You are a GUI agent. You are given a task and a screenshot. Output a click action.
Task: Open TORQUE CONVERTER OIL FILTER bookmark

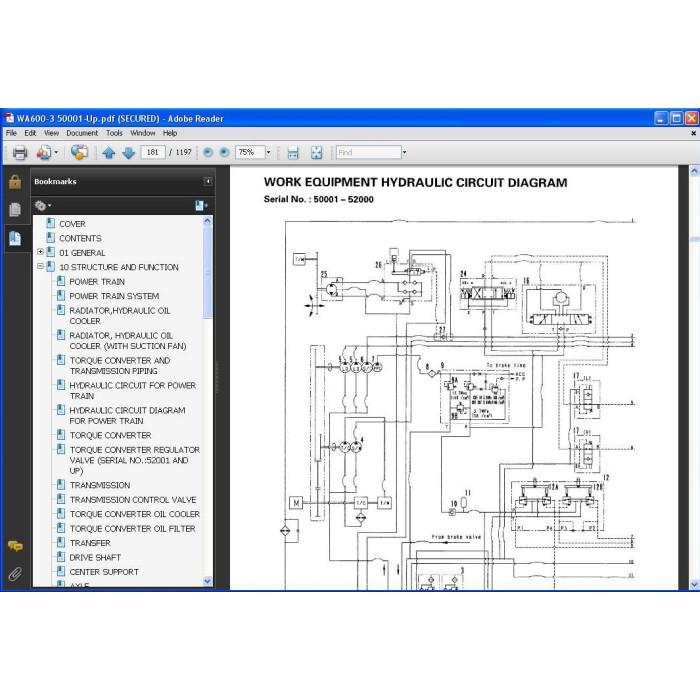(133, 529)
